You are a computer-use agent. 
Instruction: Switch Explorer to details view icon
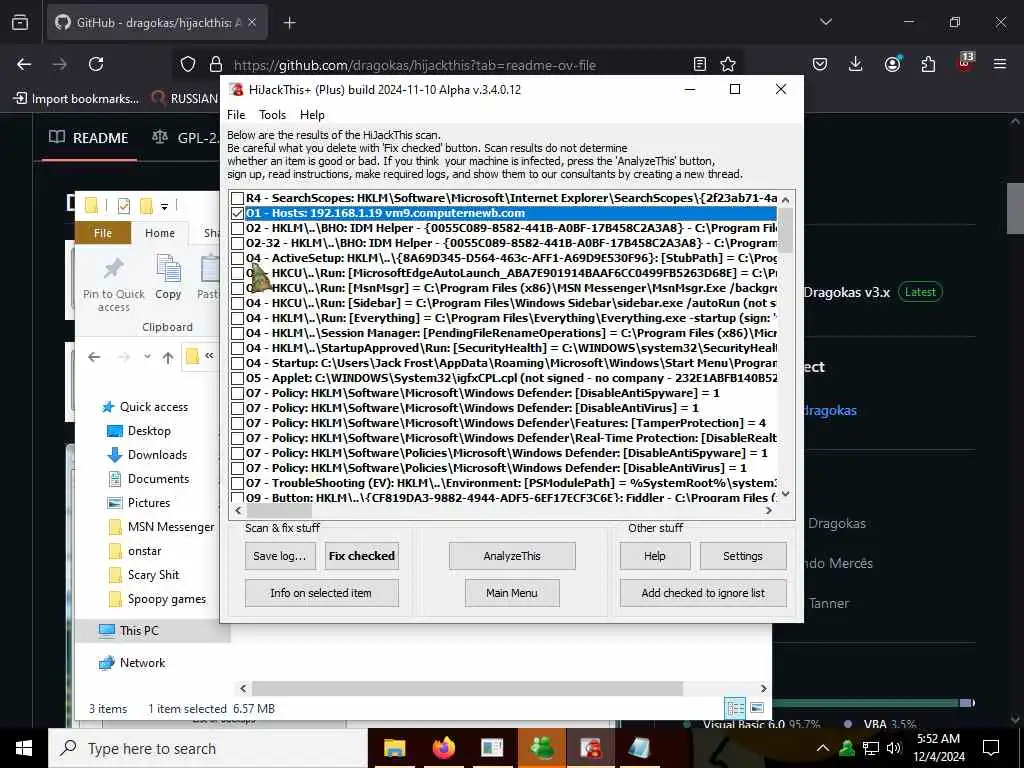pos(735,708)
